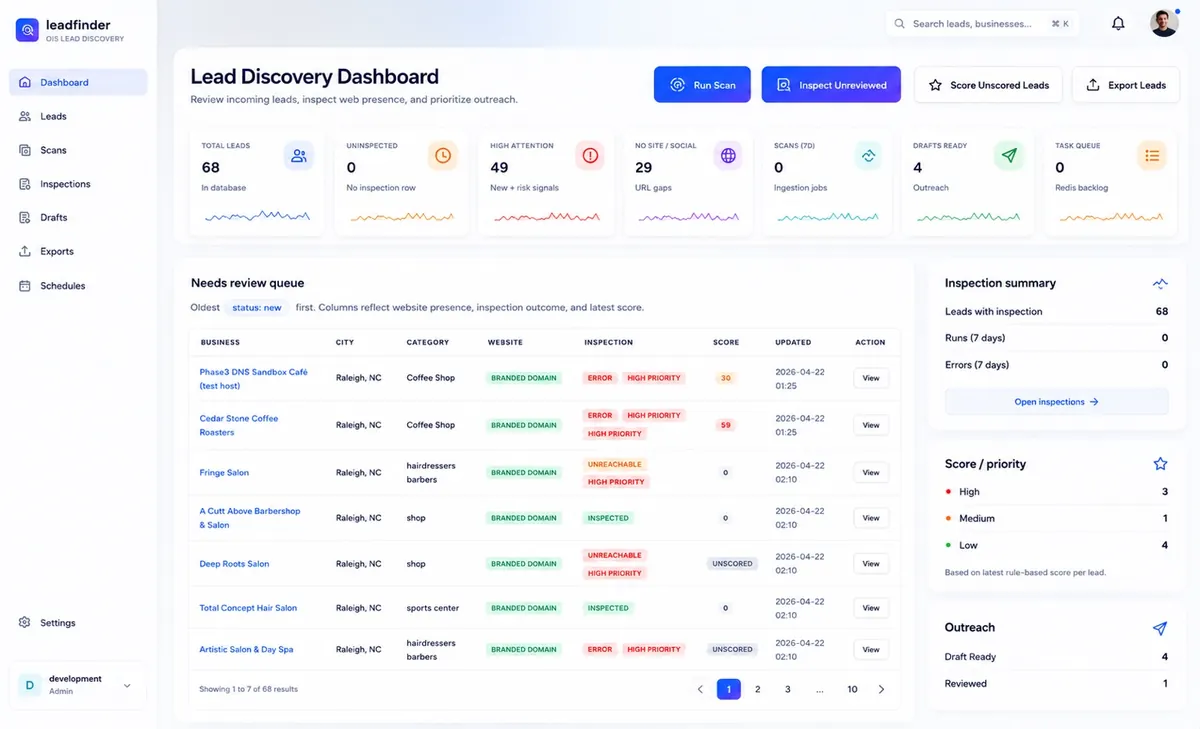
Task: Click Score Unscored Leads button
Action: point(988,85)
